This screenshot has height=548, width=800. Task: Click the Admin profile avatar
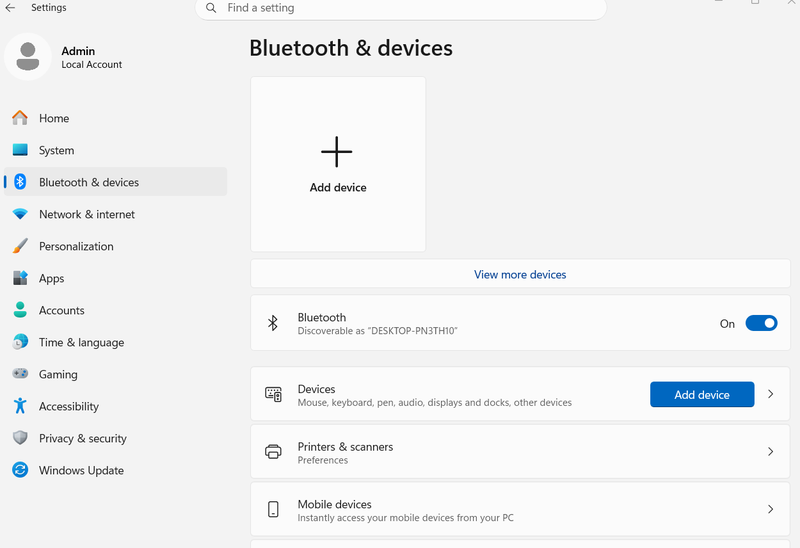28,57
